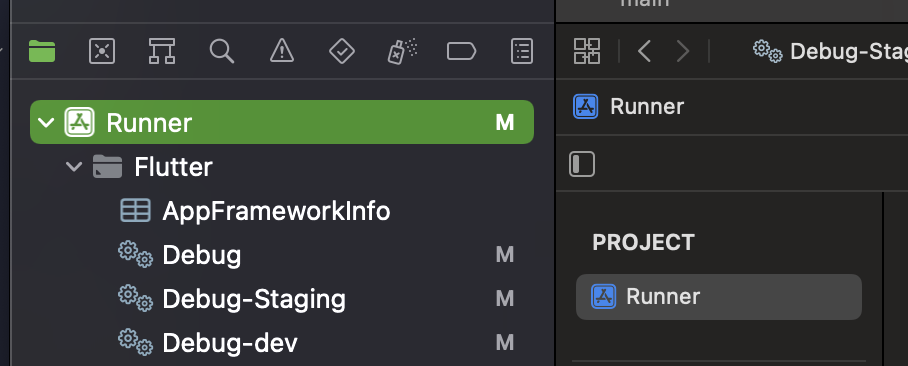The height and width of the screenshot is (366, 908).
Task: Select the Debug-Staging editor tab
Action: [x=830, y=52]
